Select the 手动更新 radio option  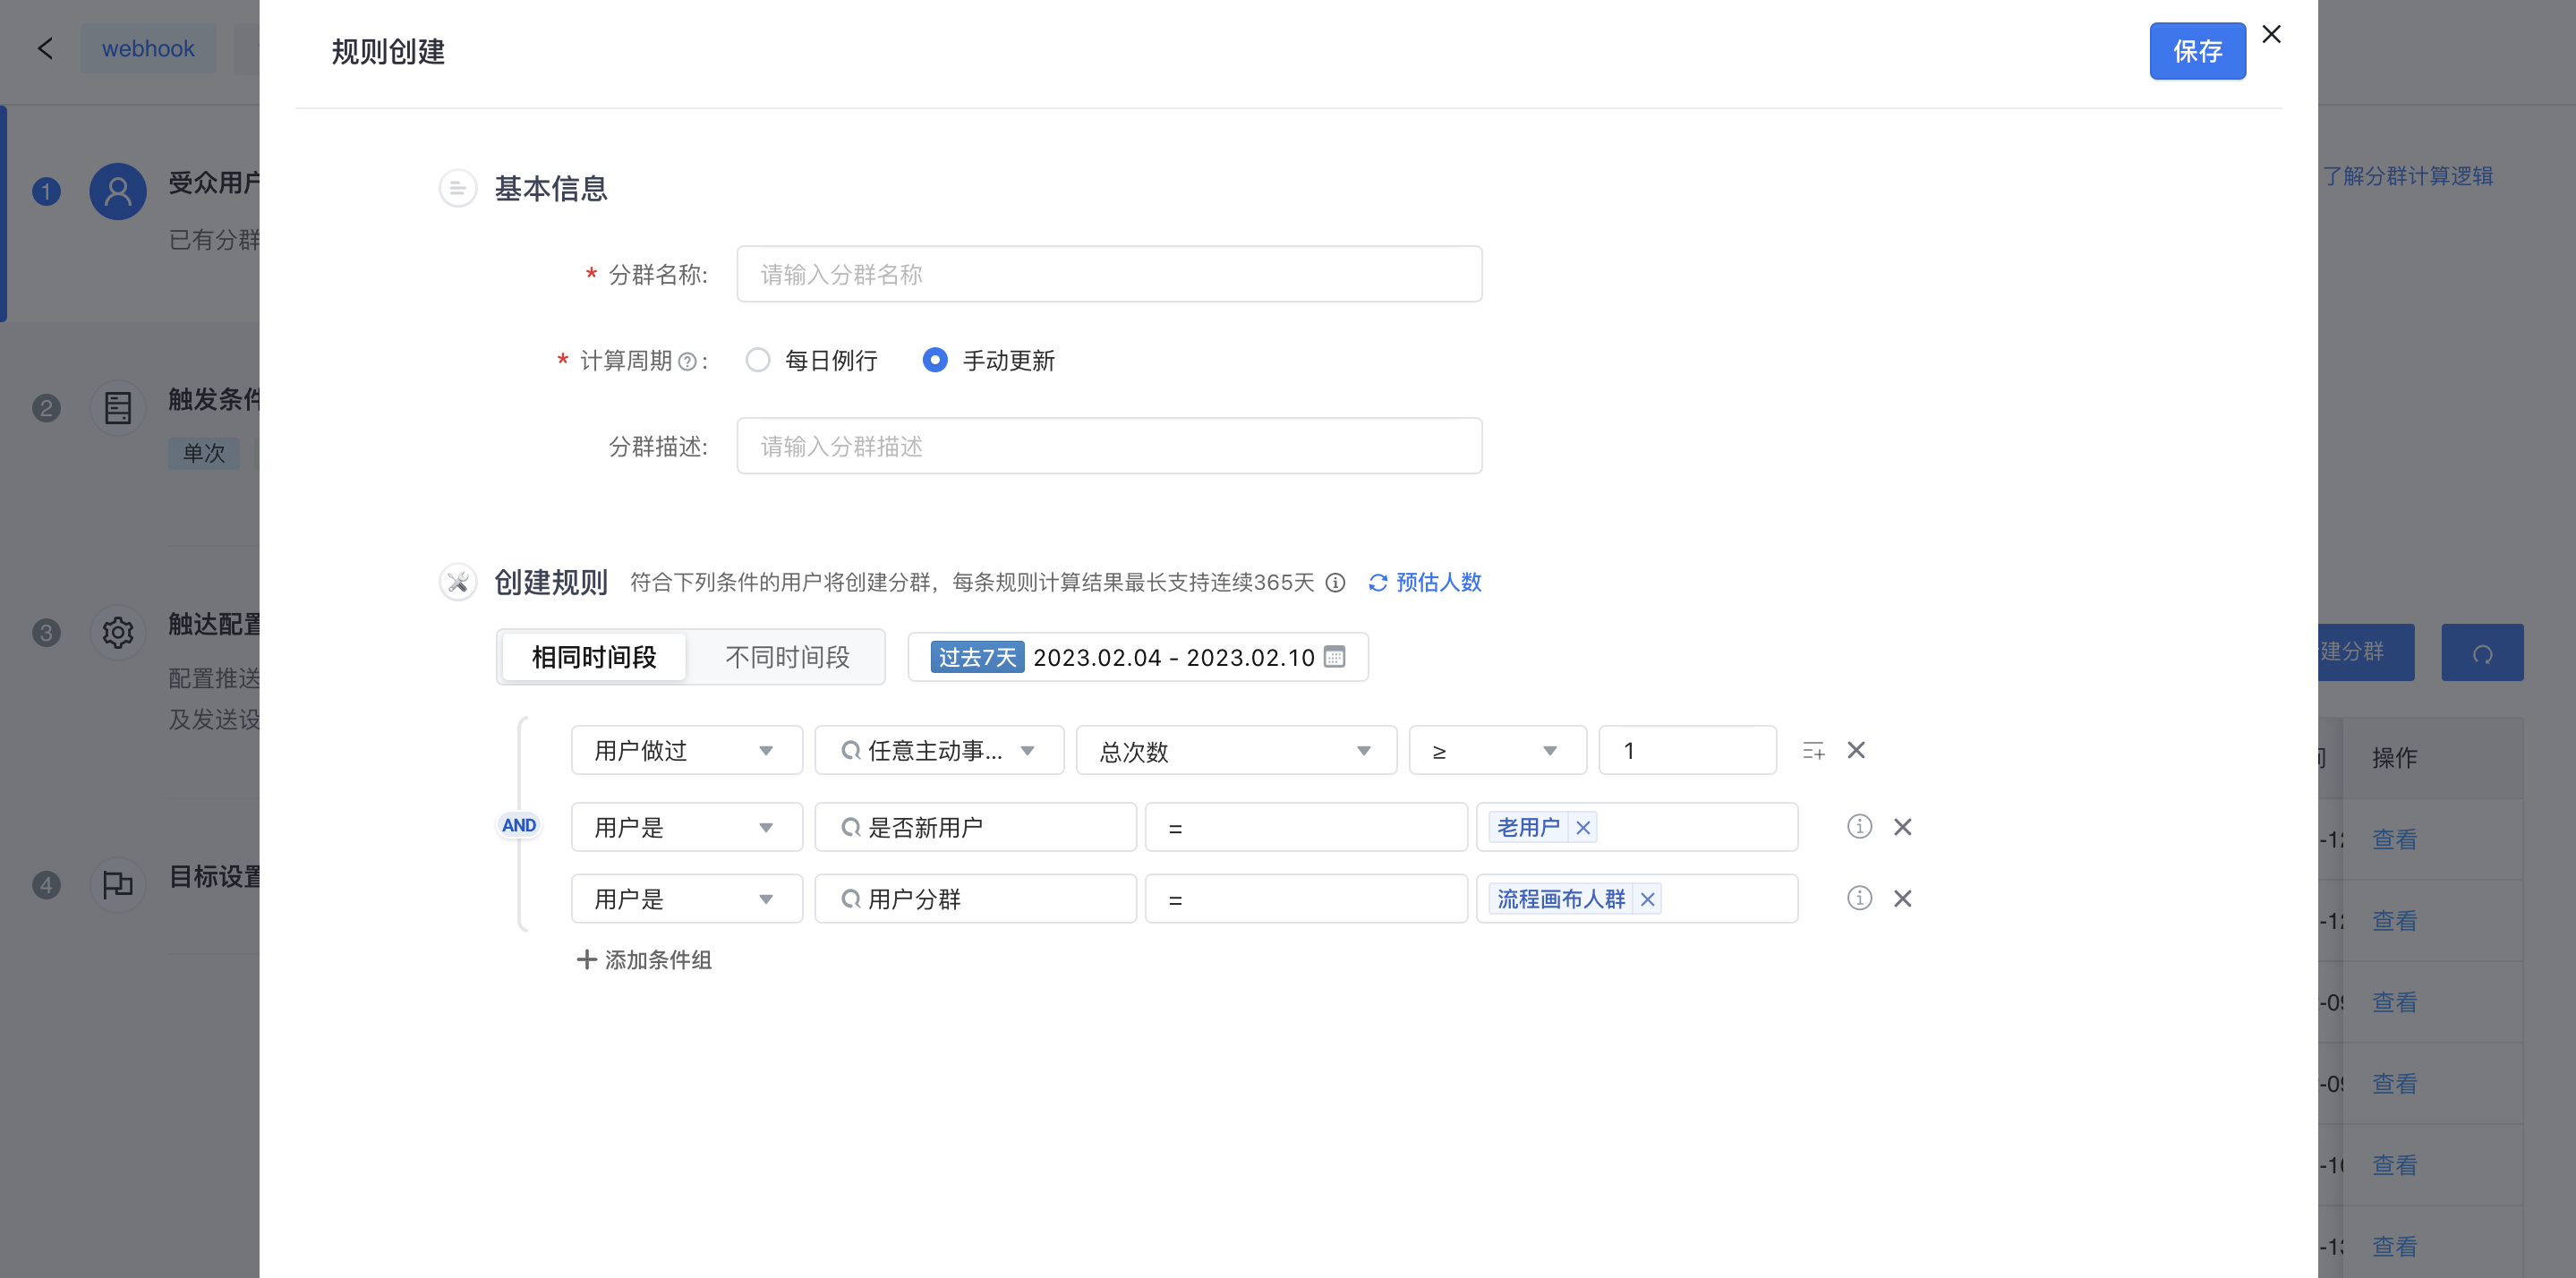tap(935, 360)
